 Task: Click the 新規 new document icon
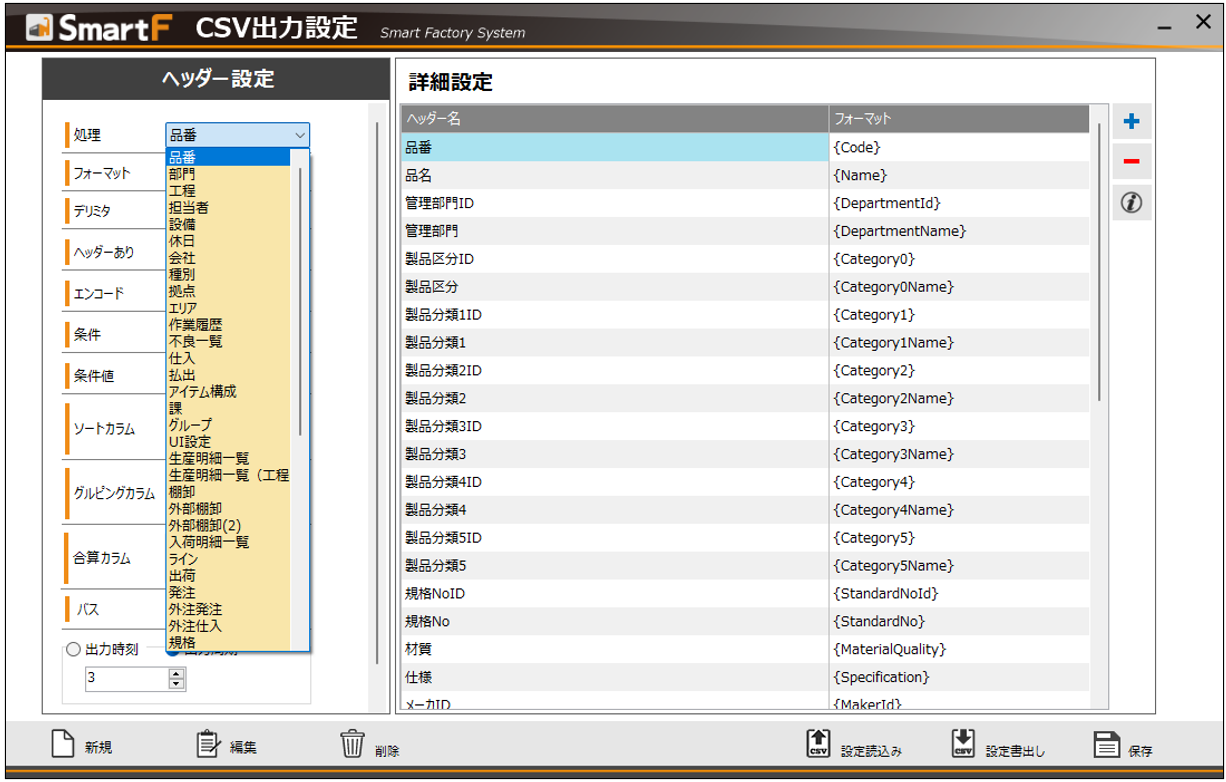(x=64, y=745)
